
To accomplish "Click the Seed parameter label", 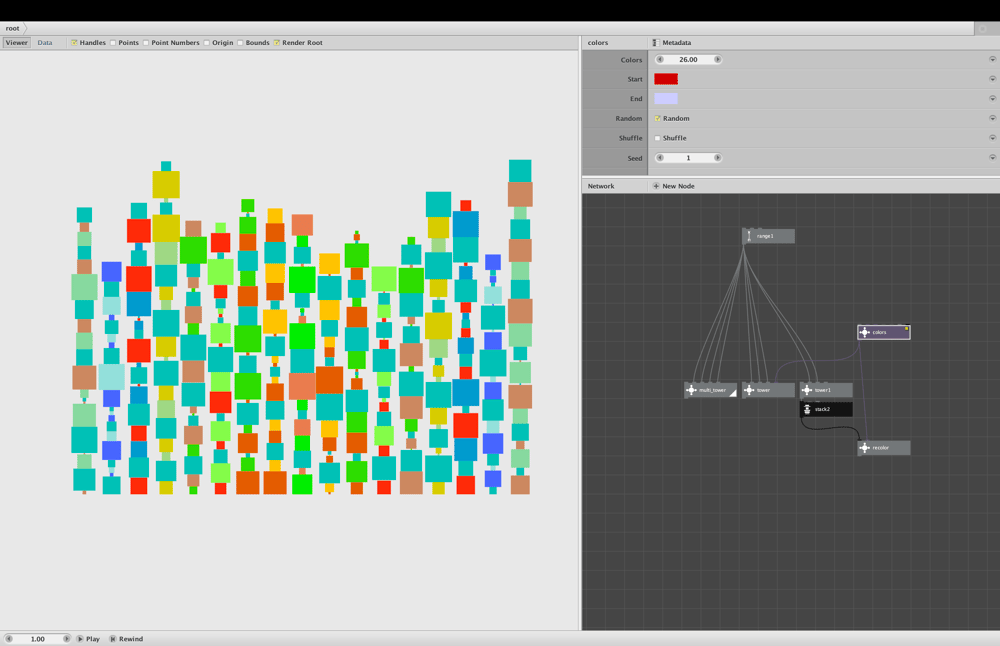I will 635,158.
